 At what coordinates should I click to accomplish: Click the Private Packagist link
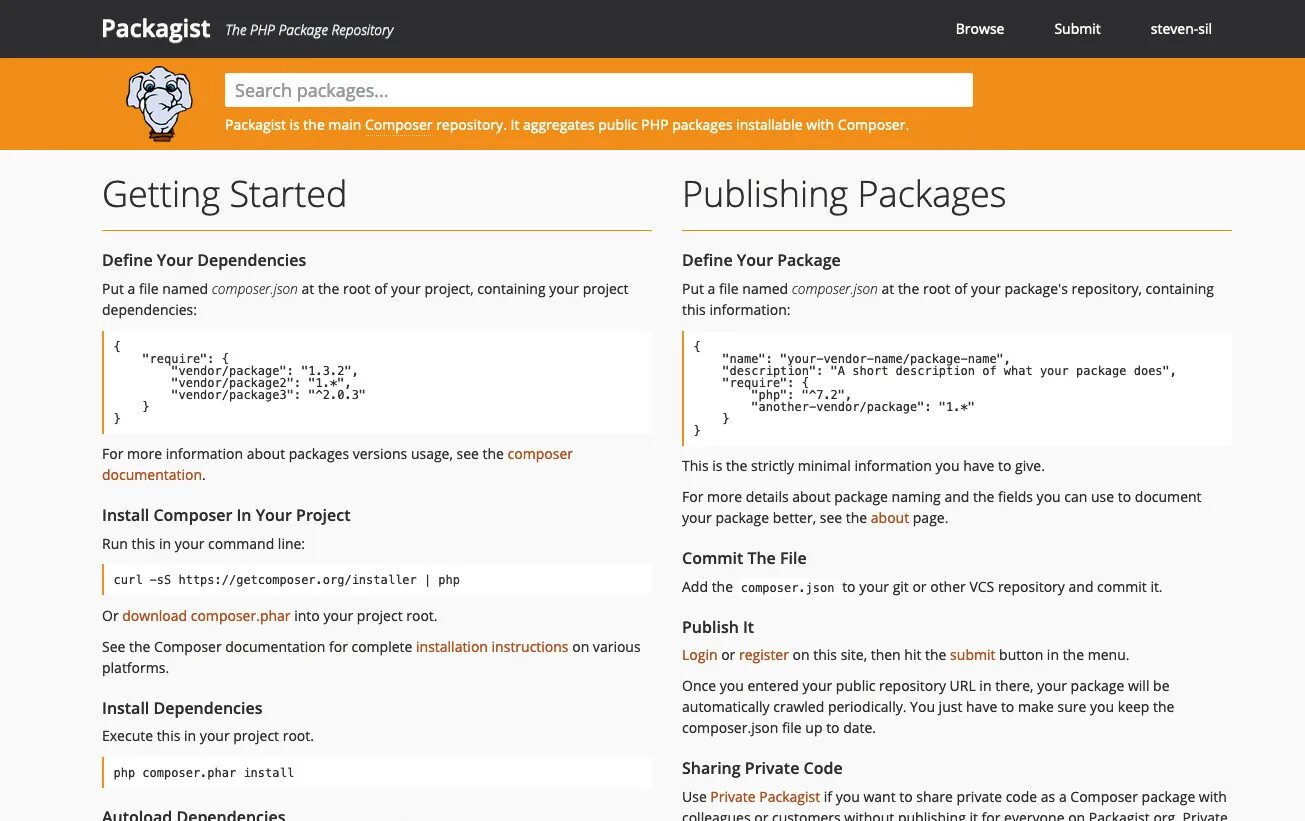765,796
